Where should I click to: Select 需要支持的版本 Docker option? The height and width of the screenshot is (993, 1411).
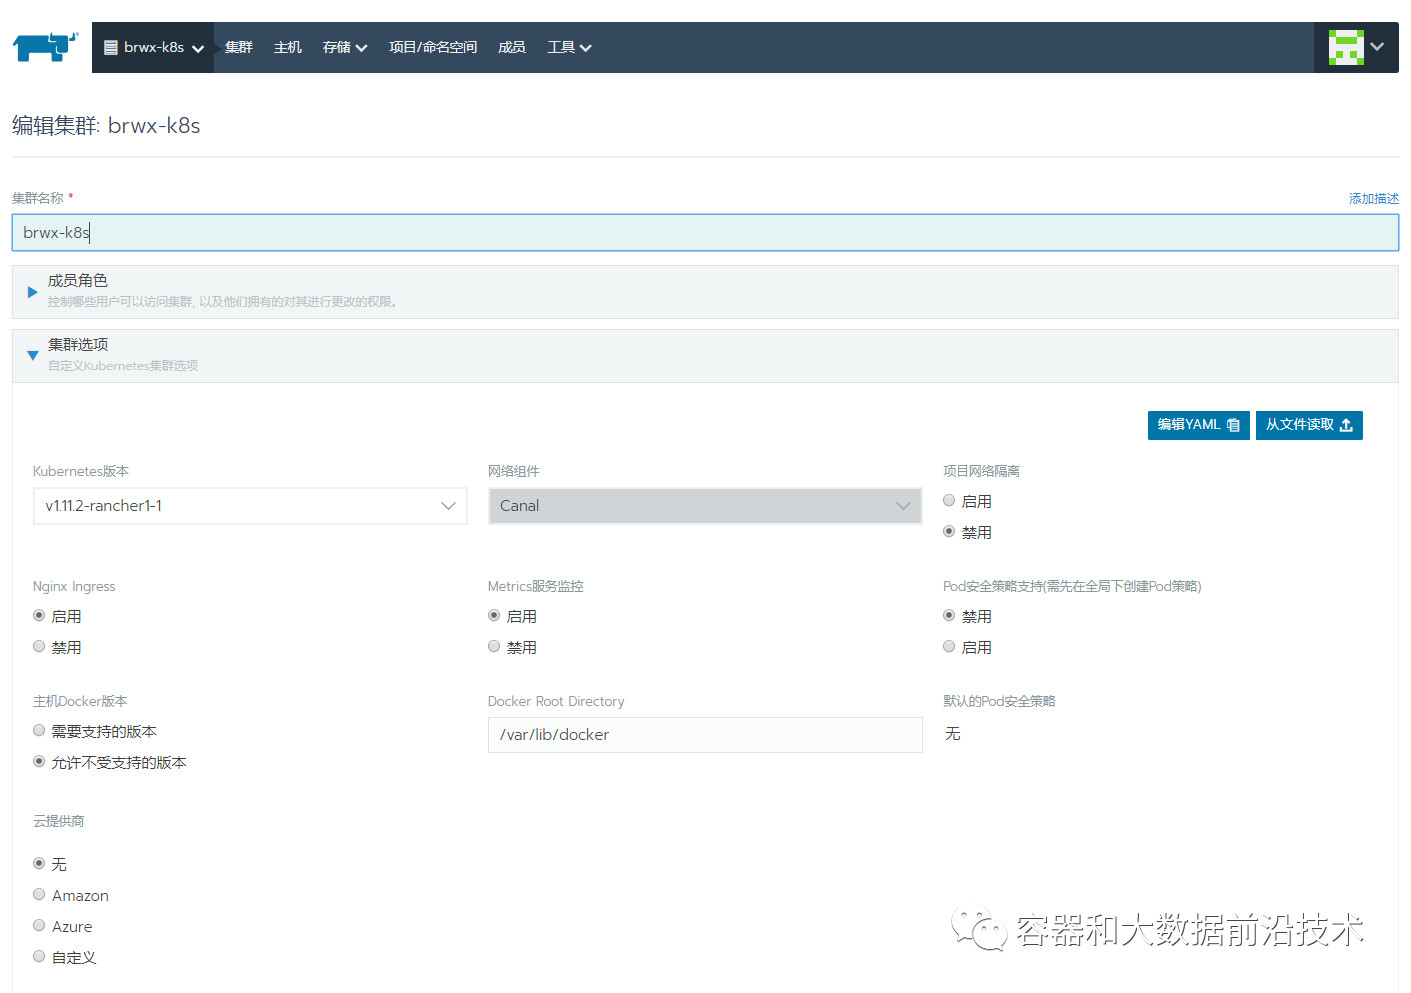[x=39, y=731]
